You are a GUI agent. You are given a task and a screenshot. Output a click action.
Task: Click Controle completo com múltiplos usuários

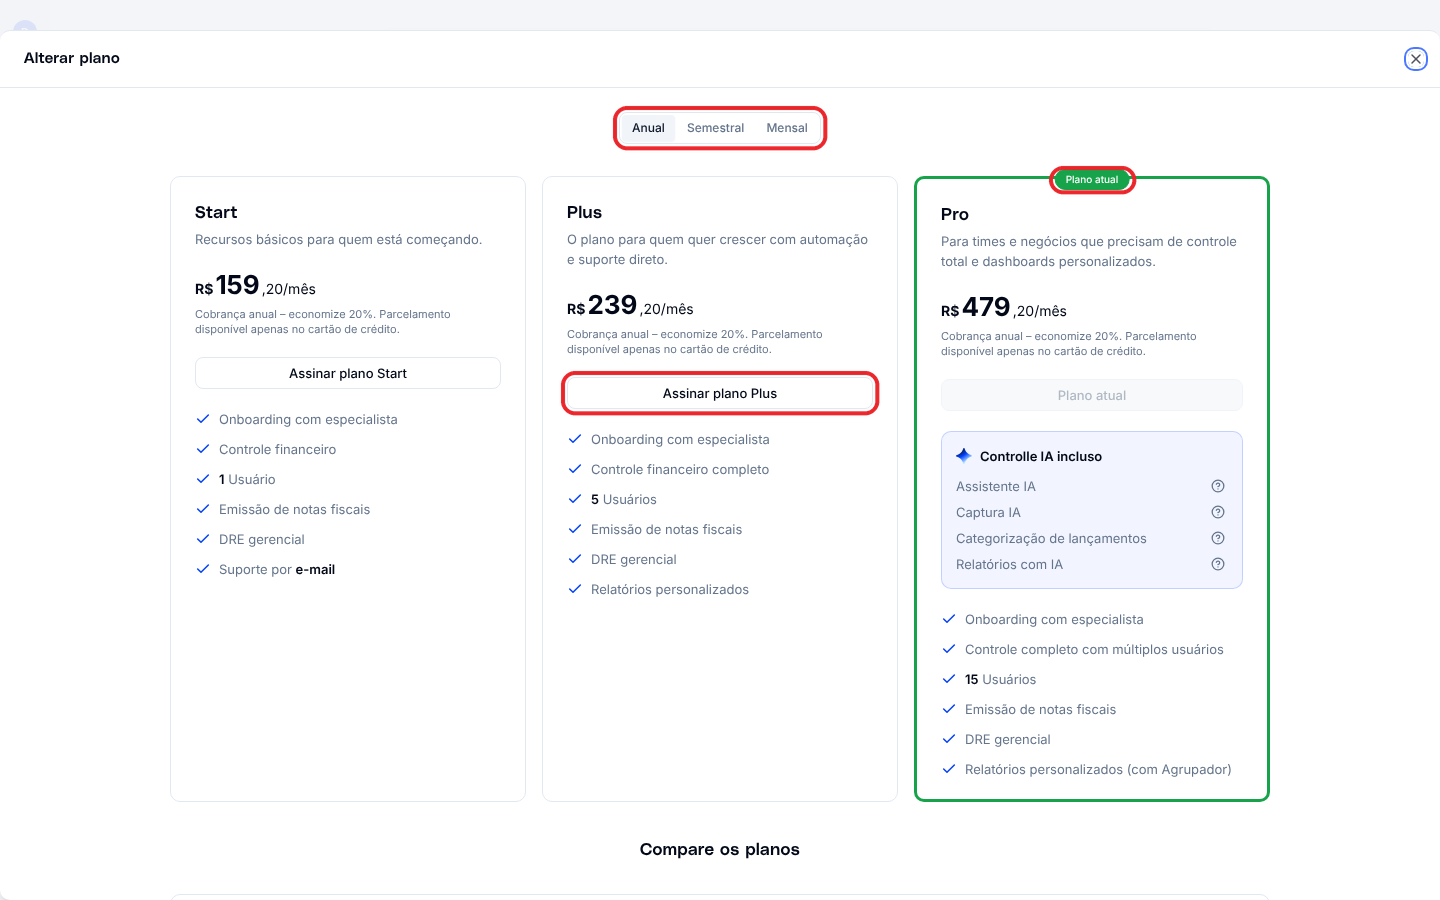click(x=1094, y=649)
